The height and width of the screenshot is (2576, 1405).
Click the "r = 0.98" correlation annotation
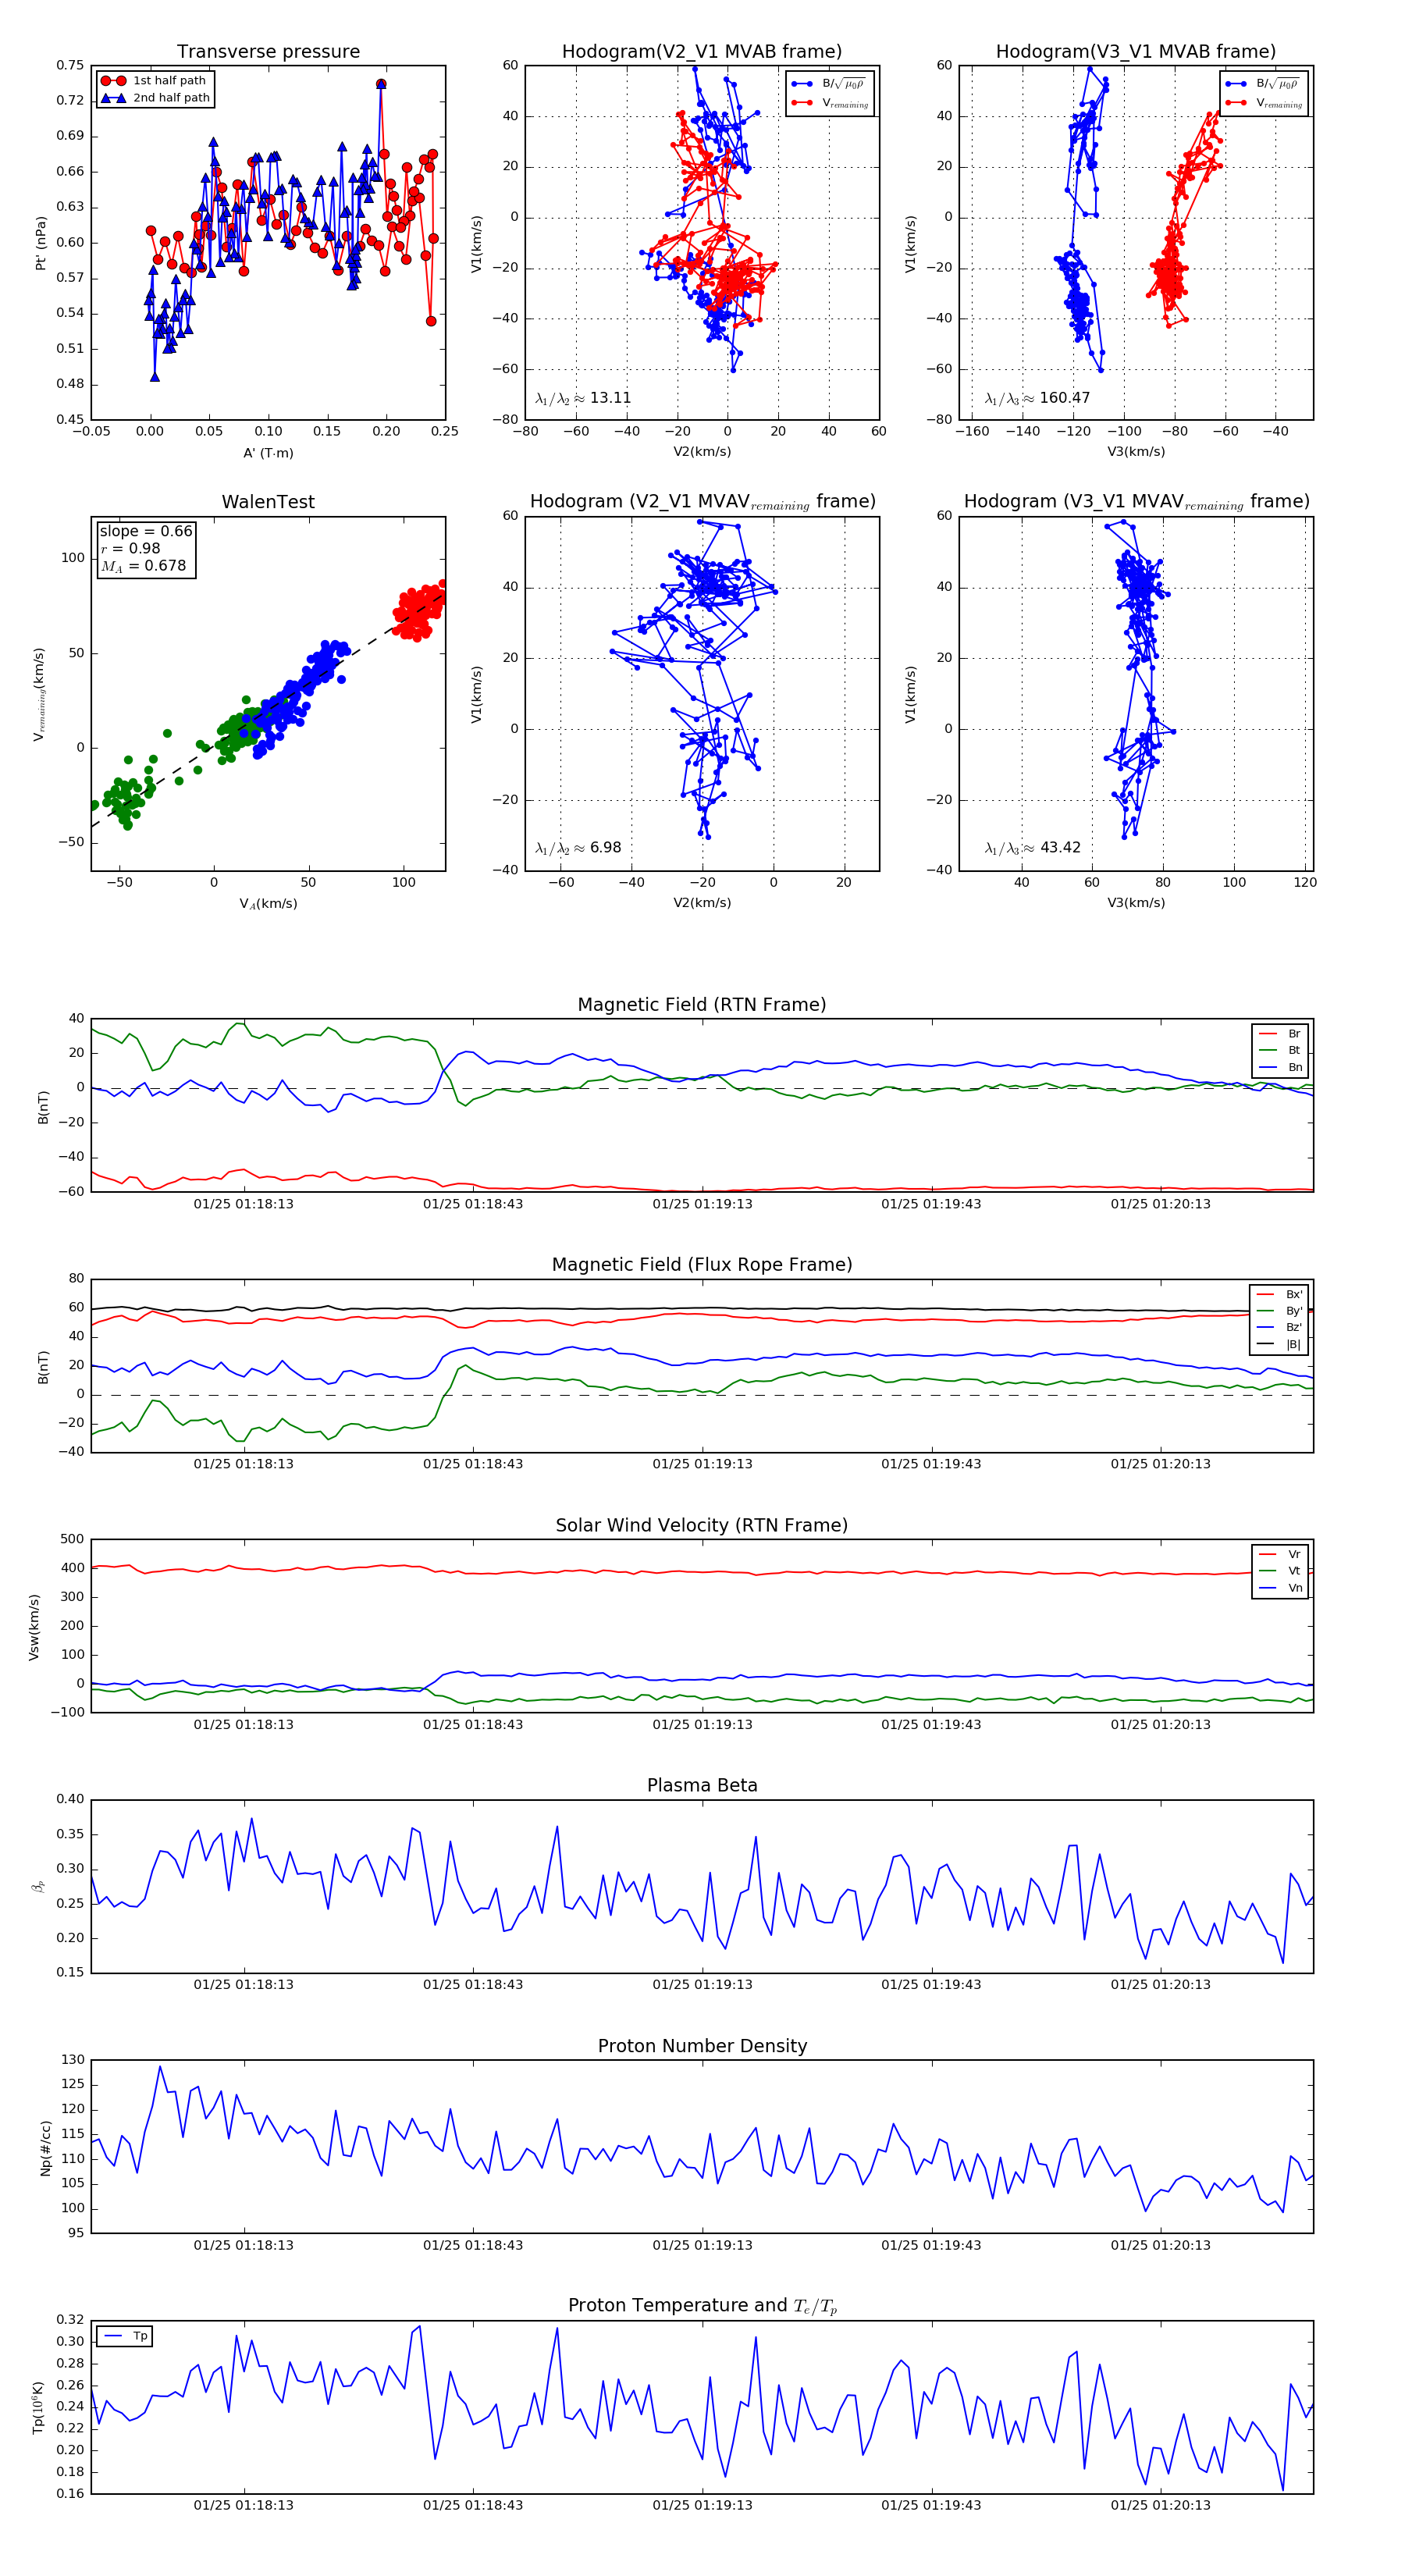pos(130,548)
